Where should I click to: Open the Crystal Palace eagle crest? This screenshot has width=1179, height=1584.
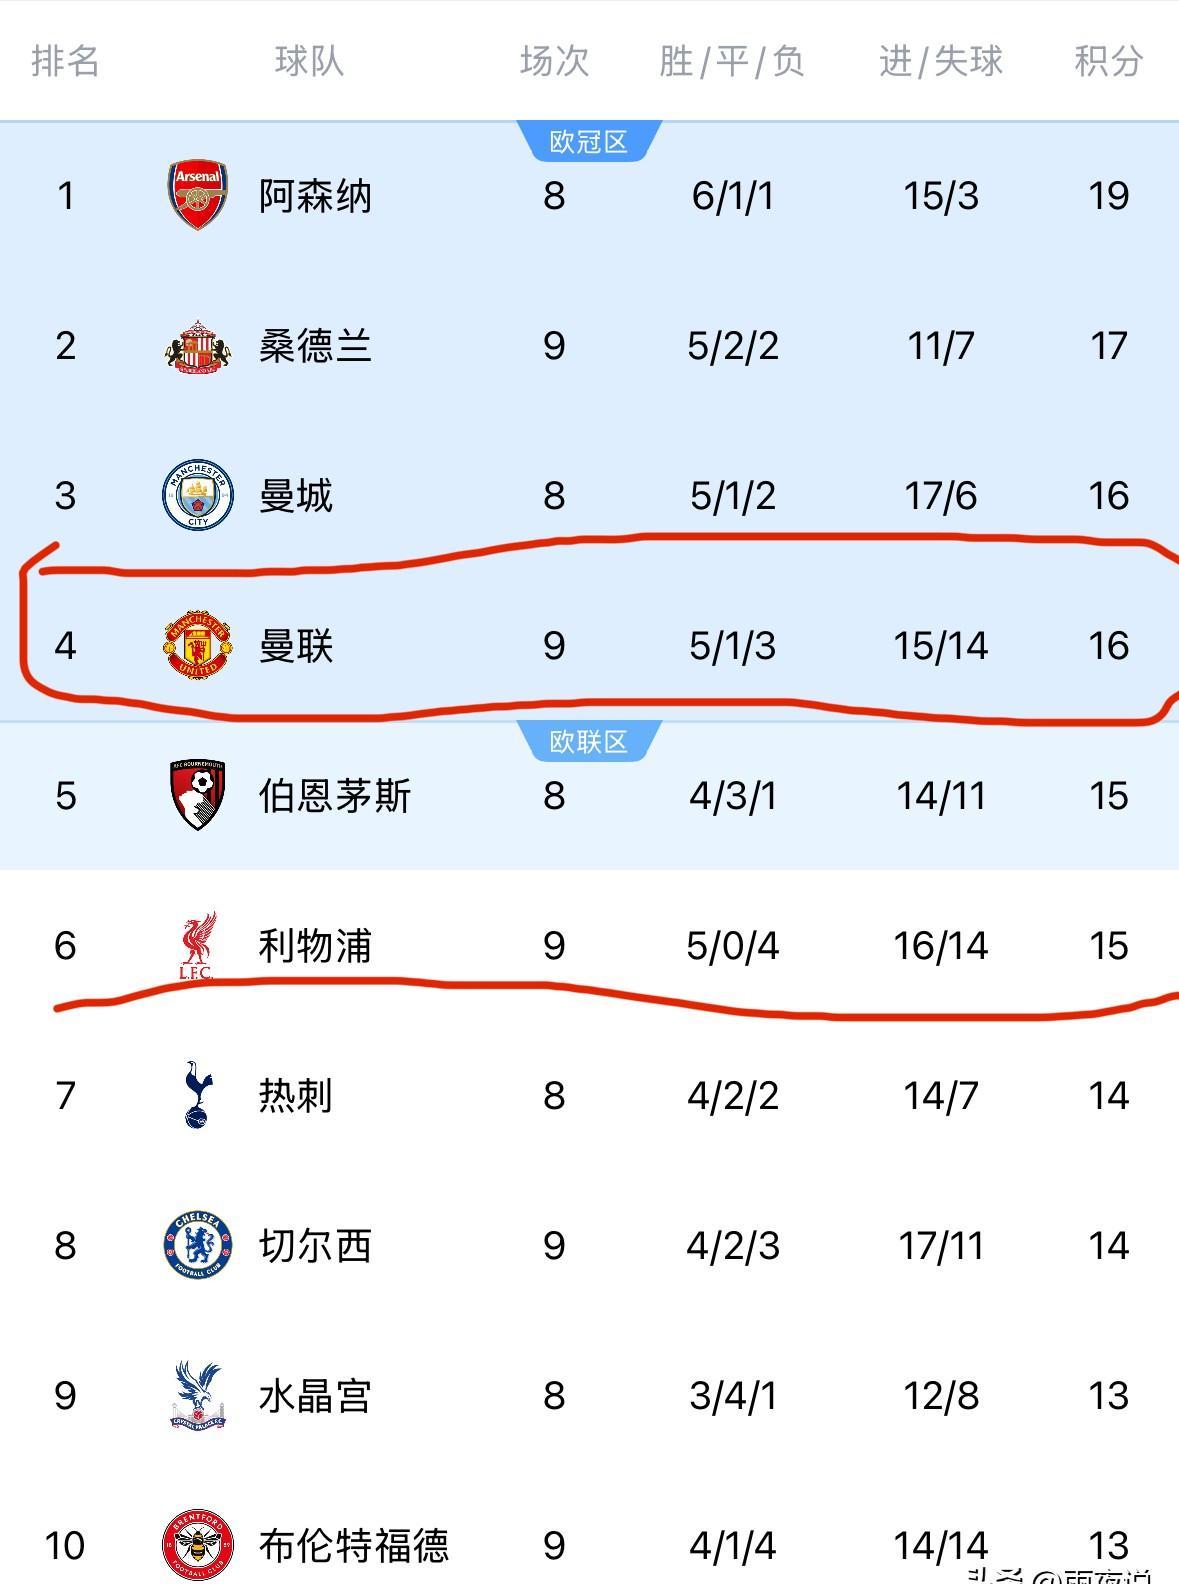(x=198, y=1395)
